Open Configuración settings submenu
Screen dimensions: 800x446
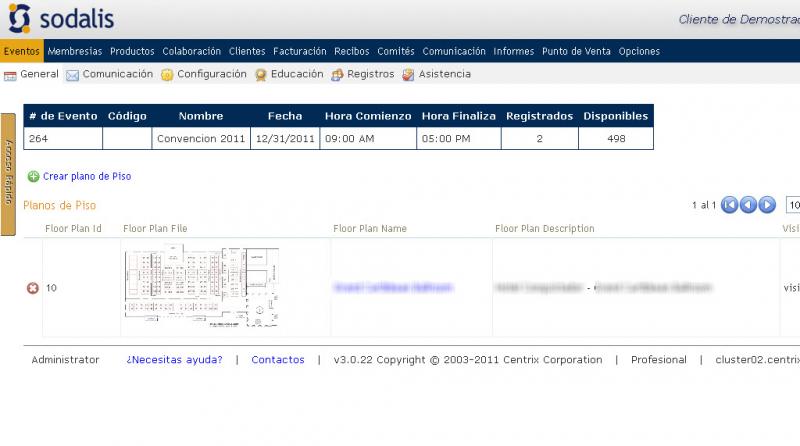203,74
